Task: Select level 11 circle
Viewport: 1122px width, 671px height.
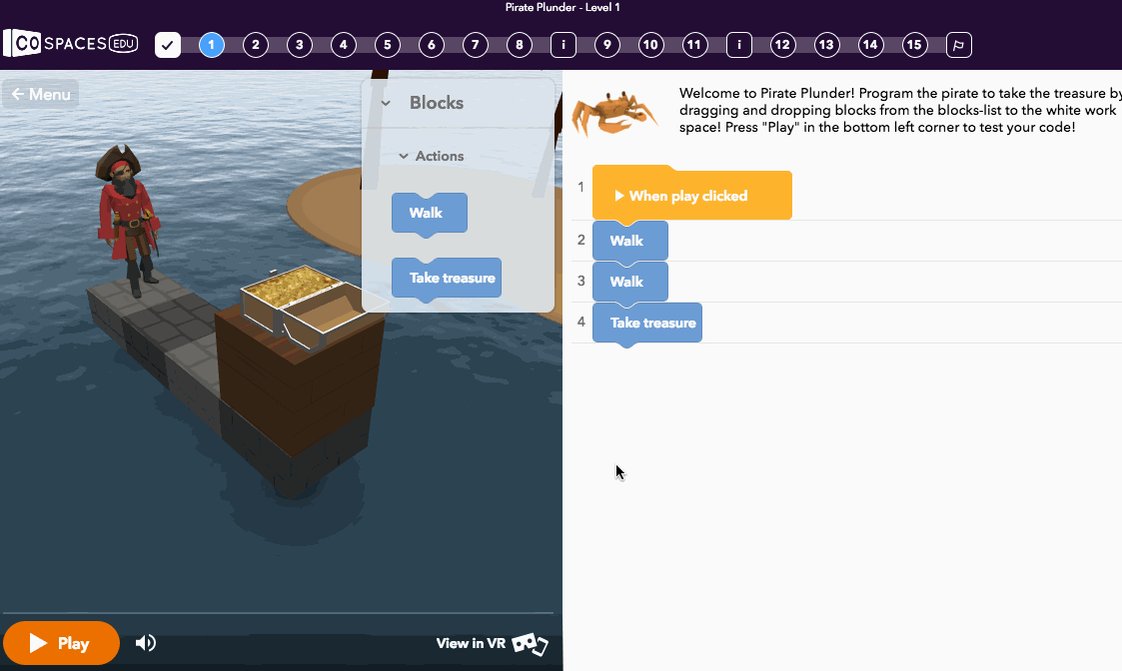Action: [695, 45]
